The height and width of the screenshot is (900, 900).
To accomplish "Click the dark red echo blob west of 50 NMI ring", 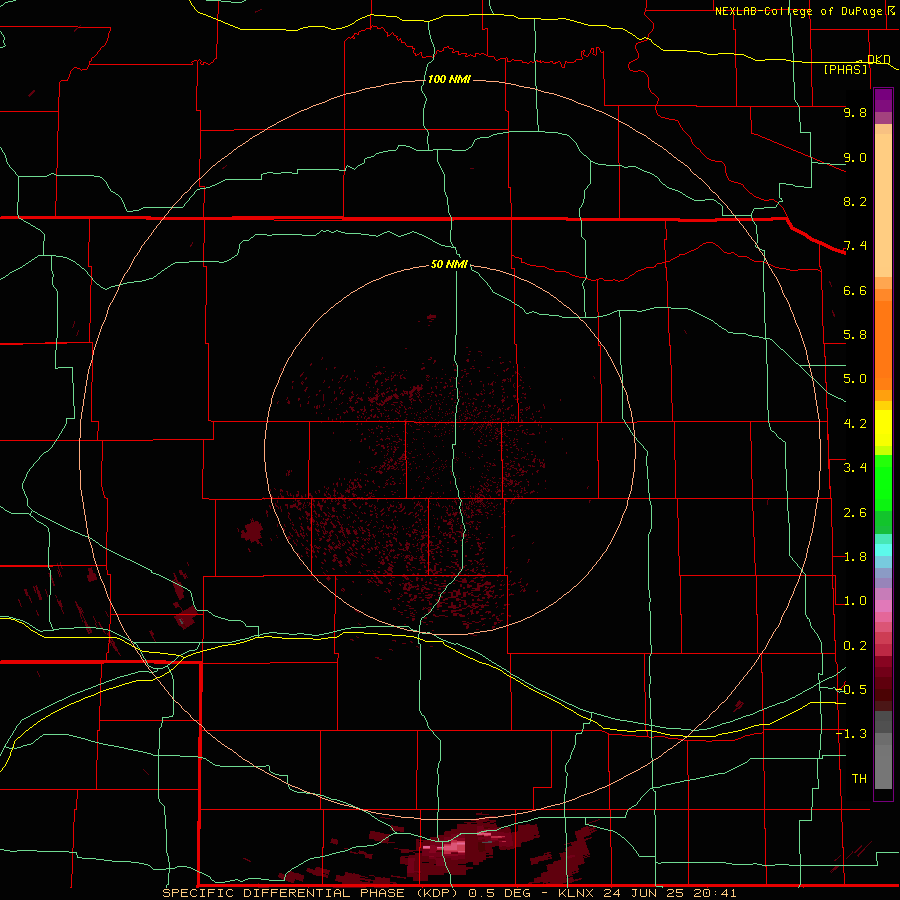I will 252,531.
